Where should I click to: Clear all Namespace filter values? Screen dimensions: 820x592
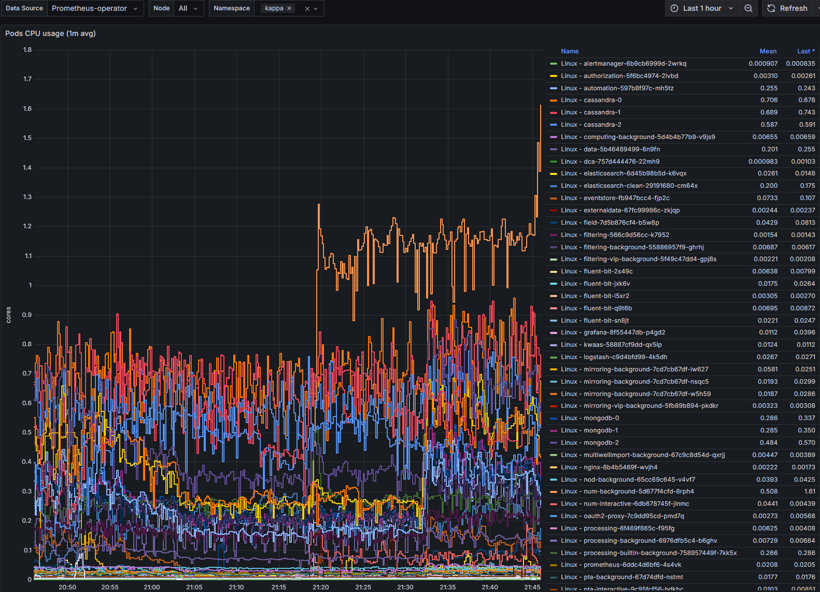(307, 8)
